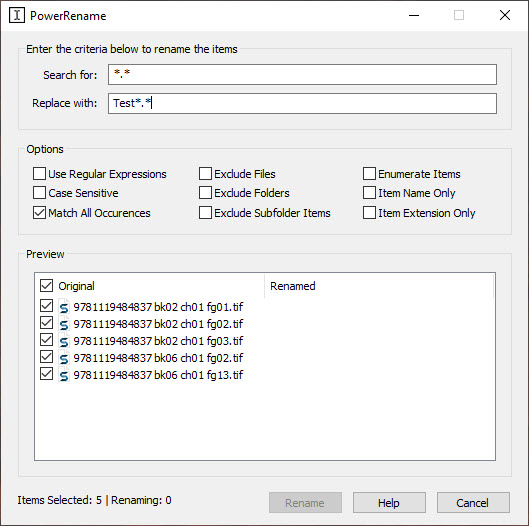Click the Renamed column header
Screen dimensions: 529x526
[x=293, y=286]
